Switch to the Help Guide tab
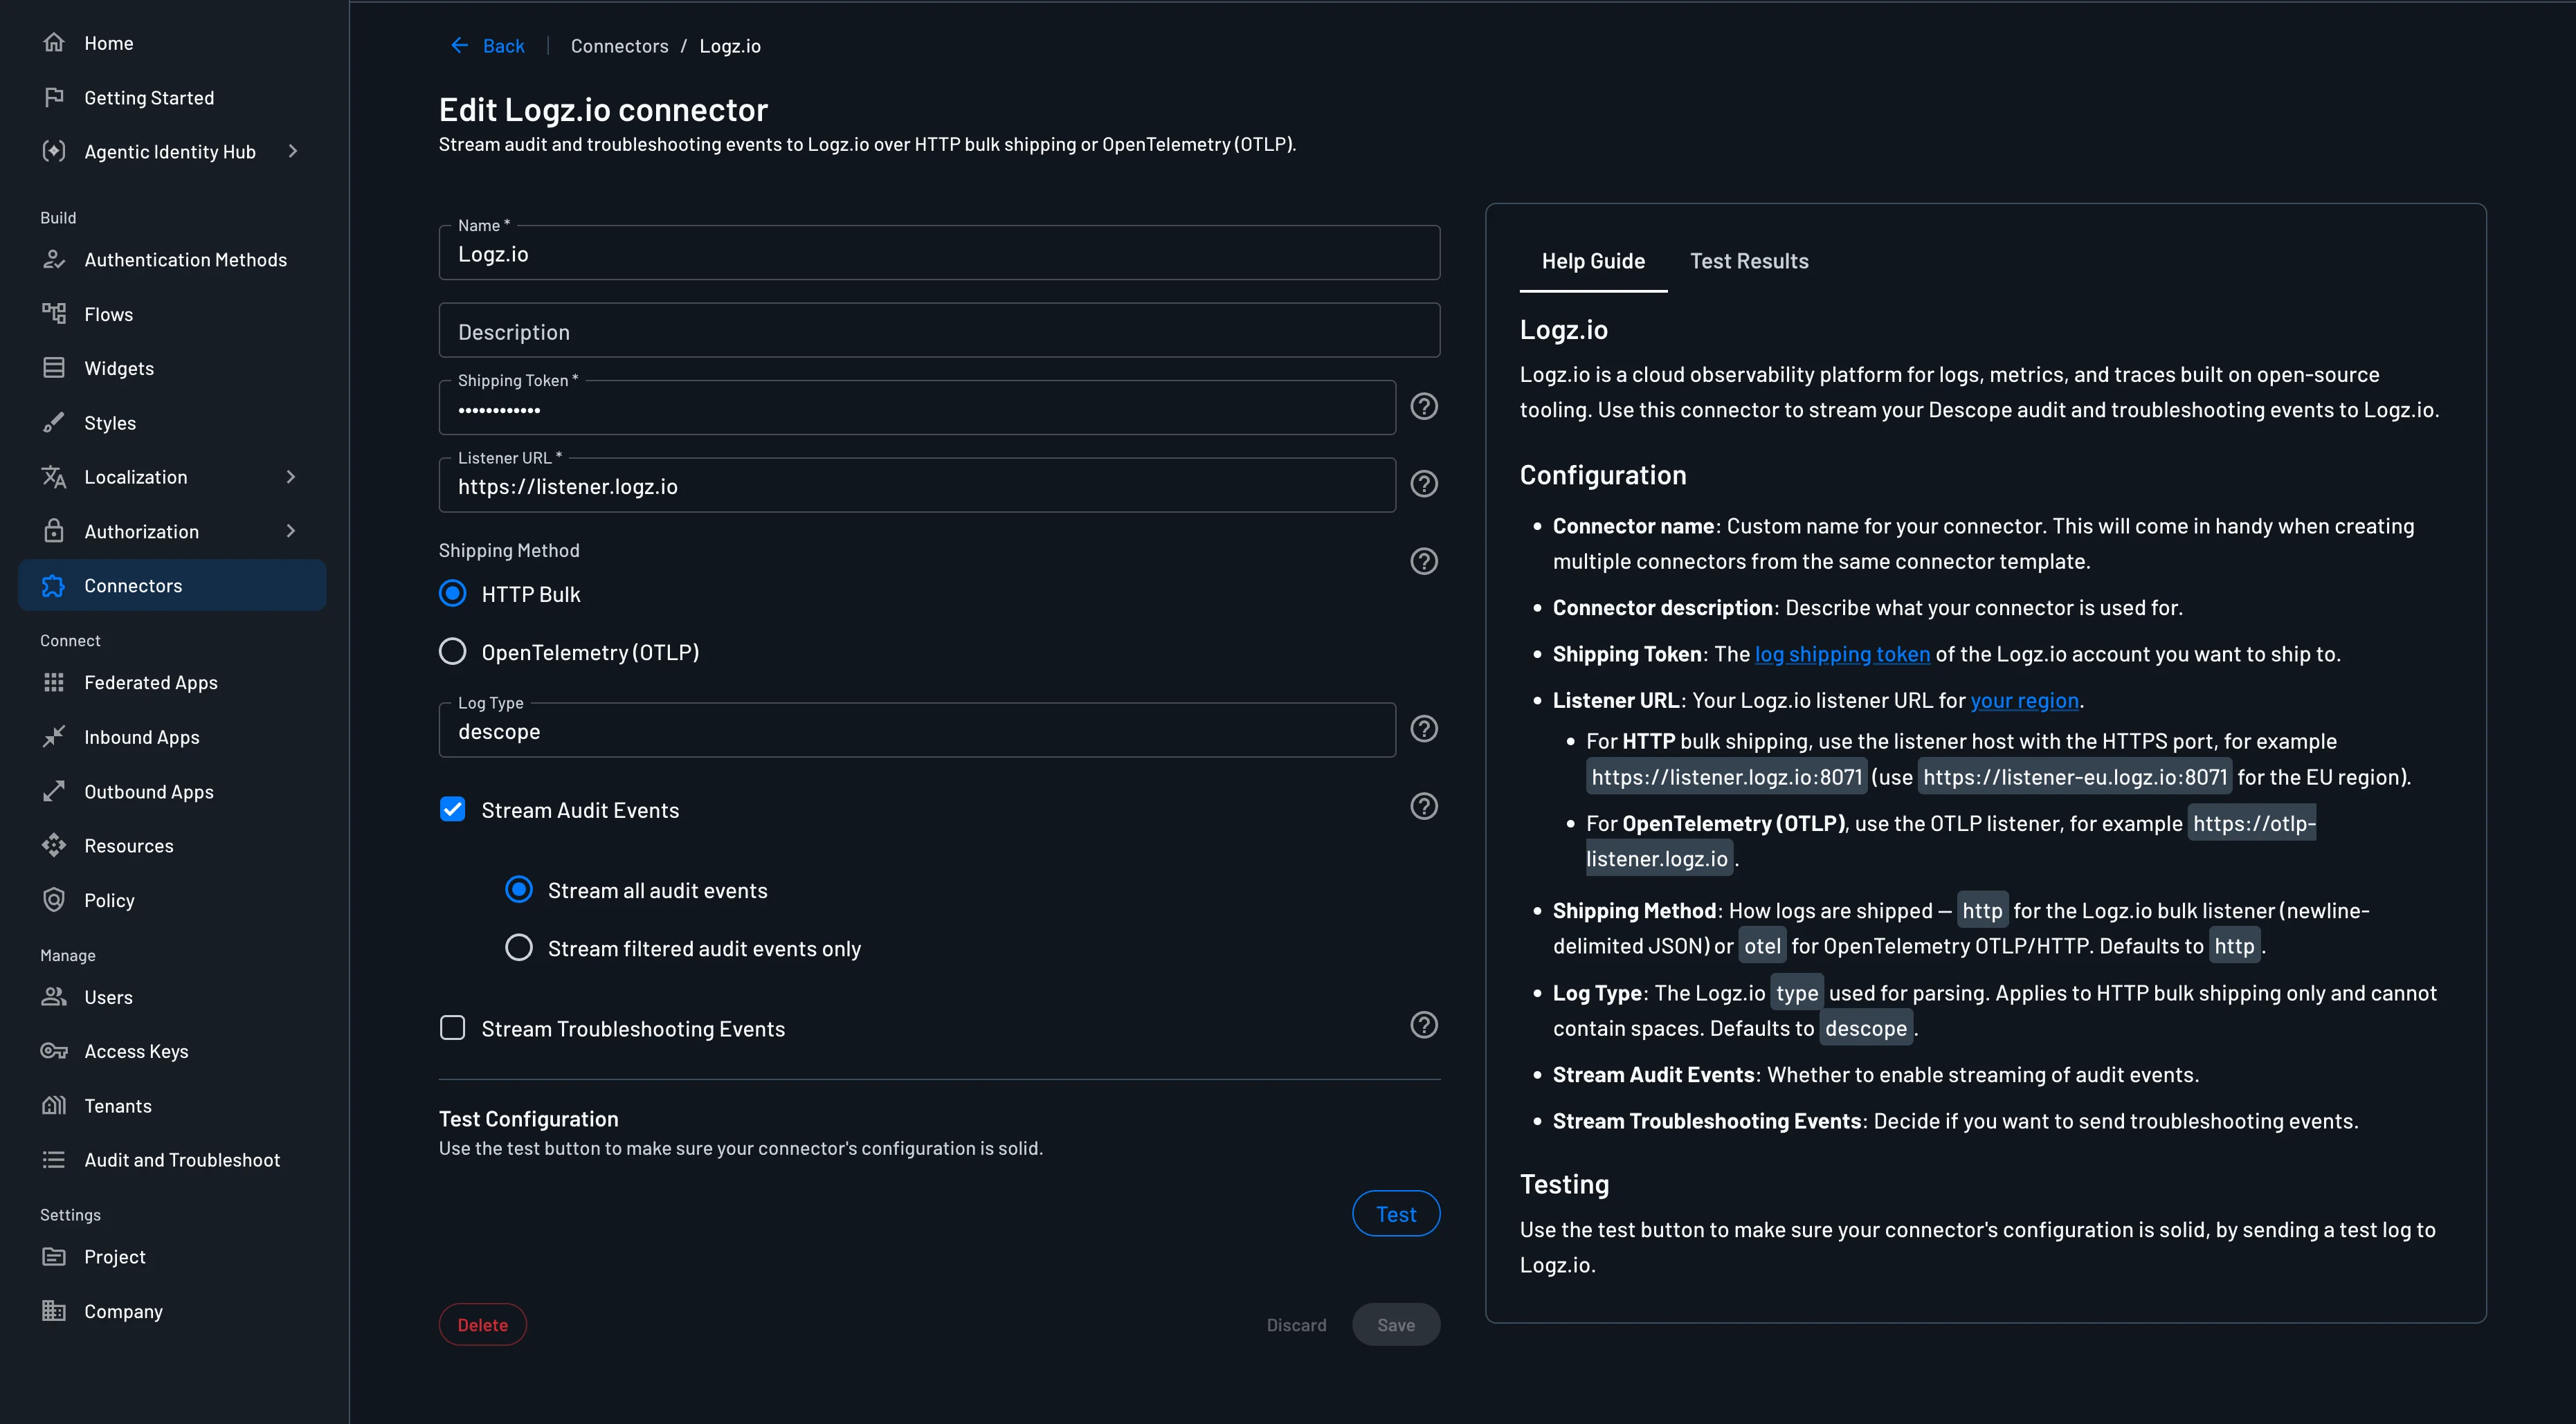This screenshot has width=2576, height=1424. coord(1593,261)
